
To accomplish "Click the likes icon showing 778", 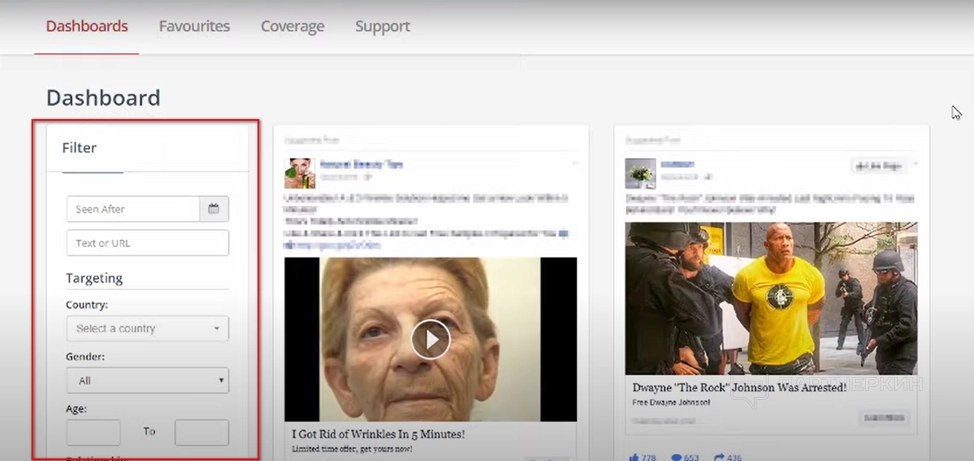I will point(634,458).
